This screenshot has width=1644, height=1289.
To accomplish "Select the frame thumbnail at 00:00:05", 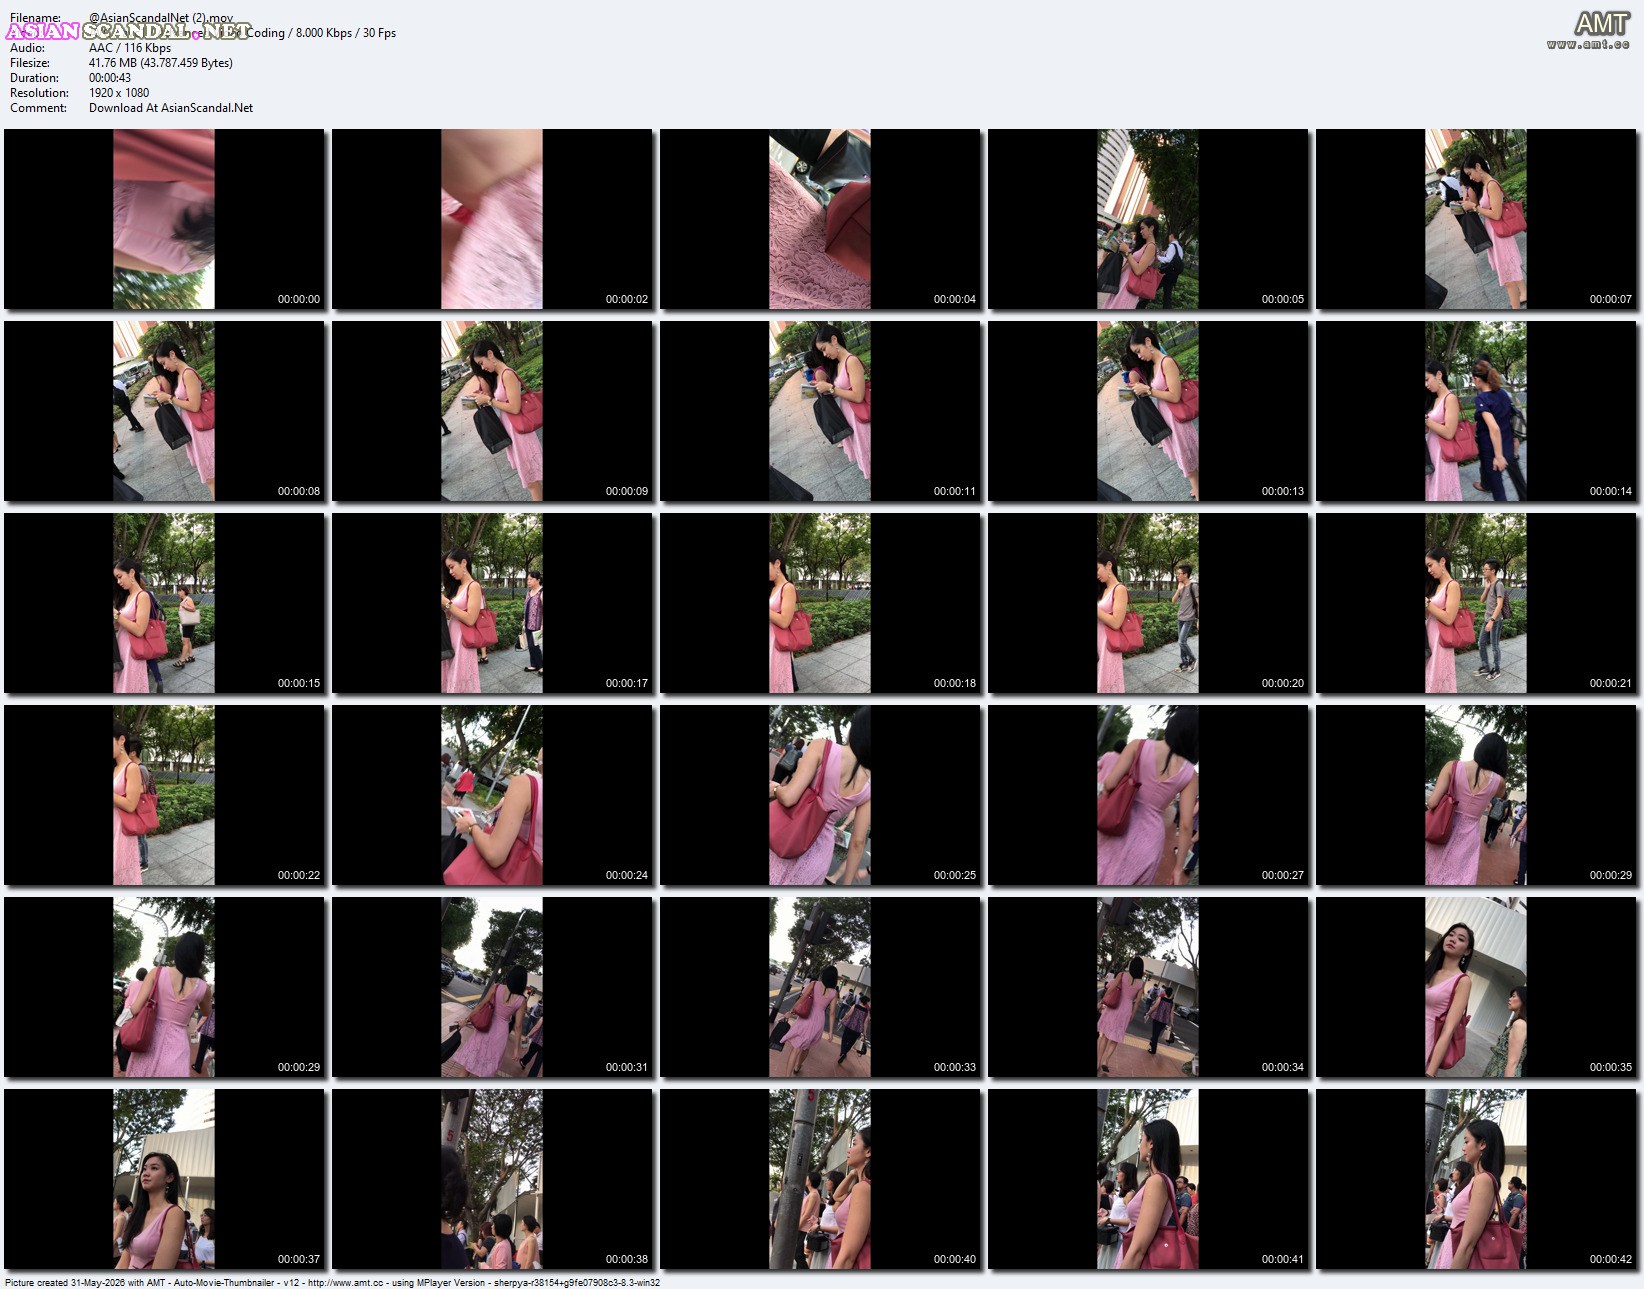I will pos(1148,219).
